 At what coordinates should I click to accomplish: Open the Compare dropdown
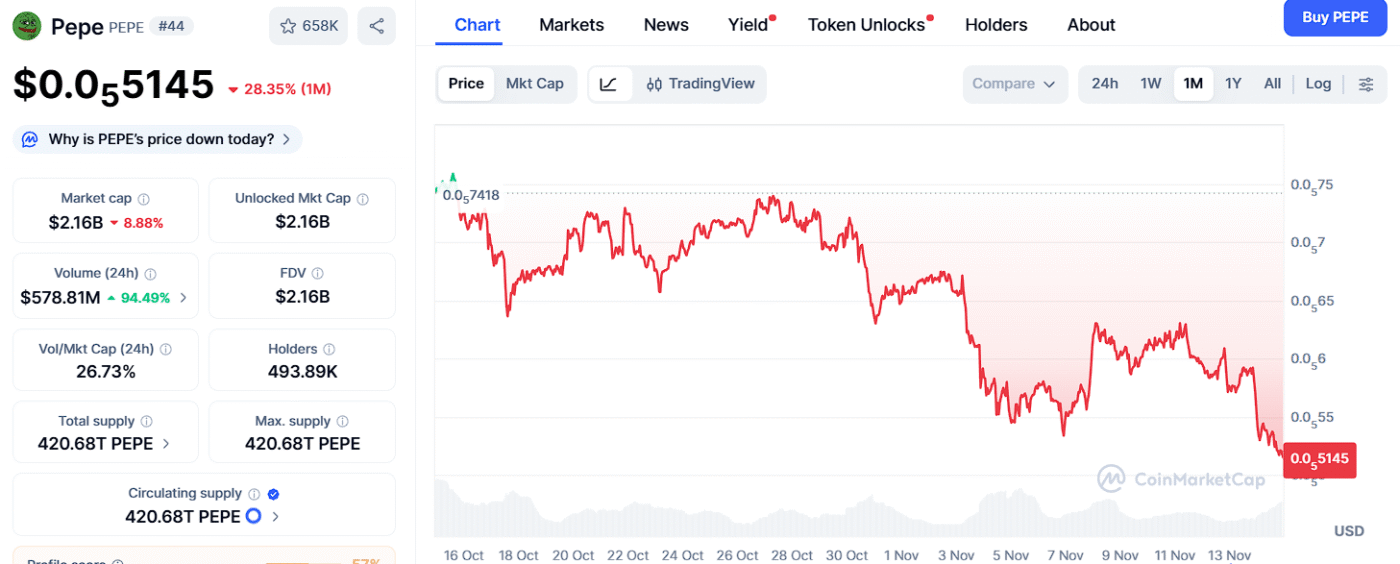point(1014,84)
